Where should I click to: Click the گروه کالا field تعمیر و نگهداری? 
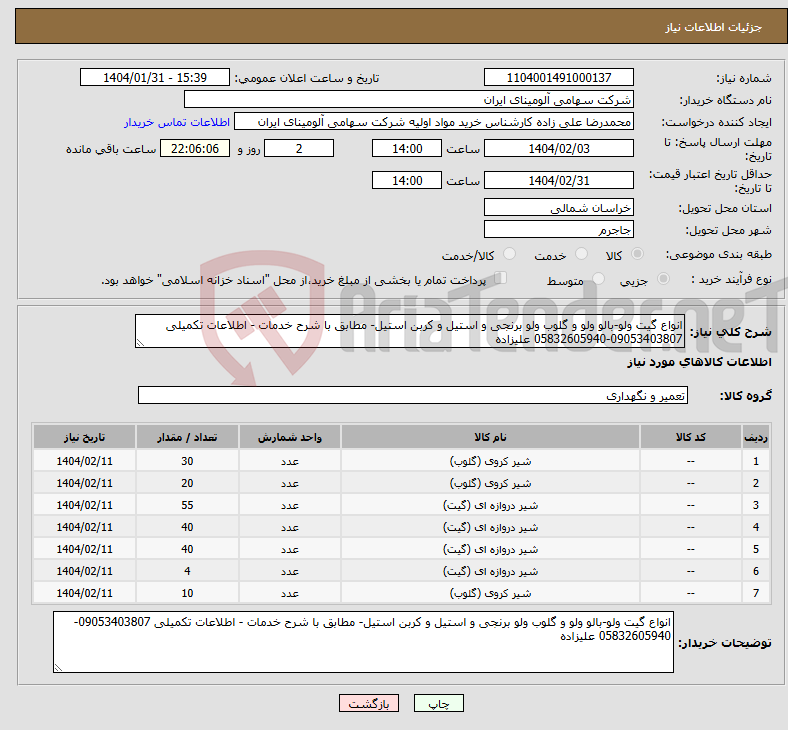(x=413, y=395)
